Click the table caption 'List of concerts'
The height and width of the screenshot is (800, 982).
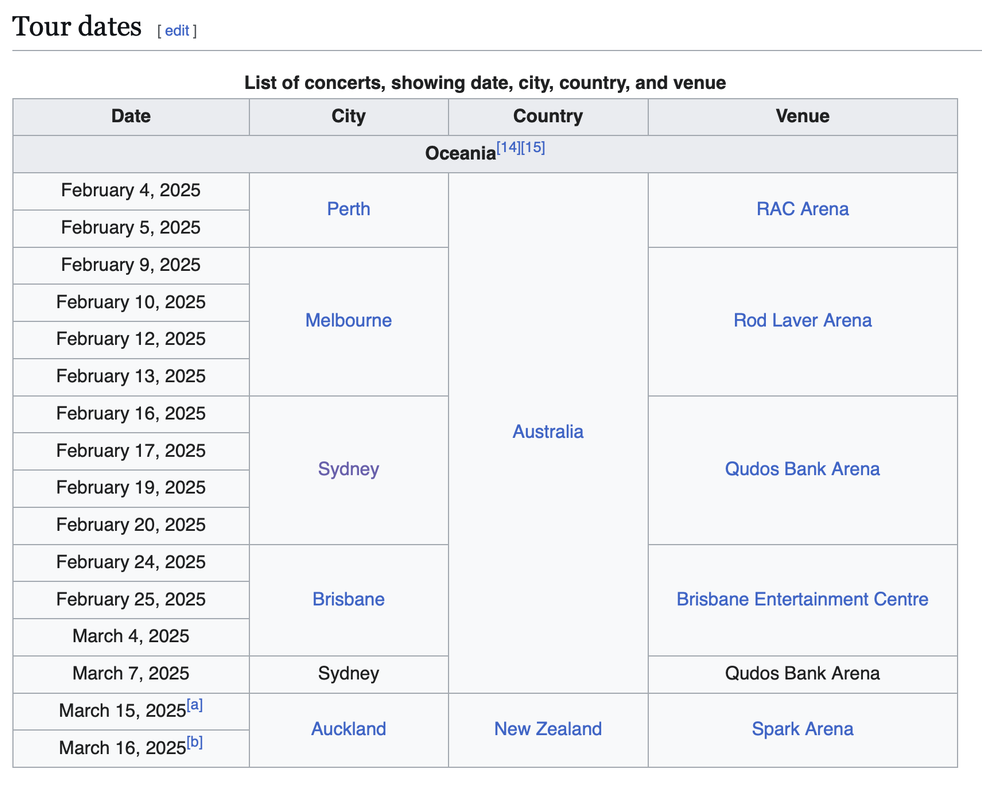tap(485, 83)
